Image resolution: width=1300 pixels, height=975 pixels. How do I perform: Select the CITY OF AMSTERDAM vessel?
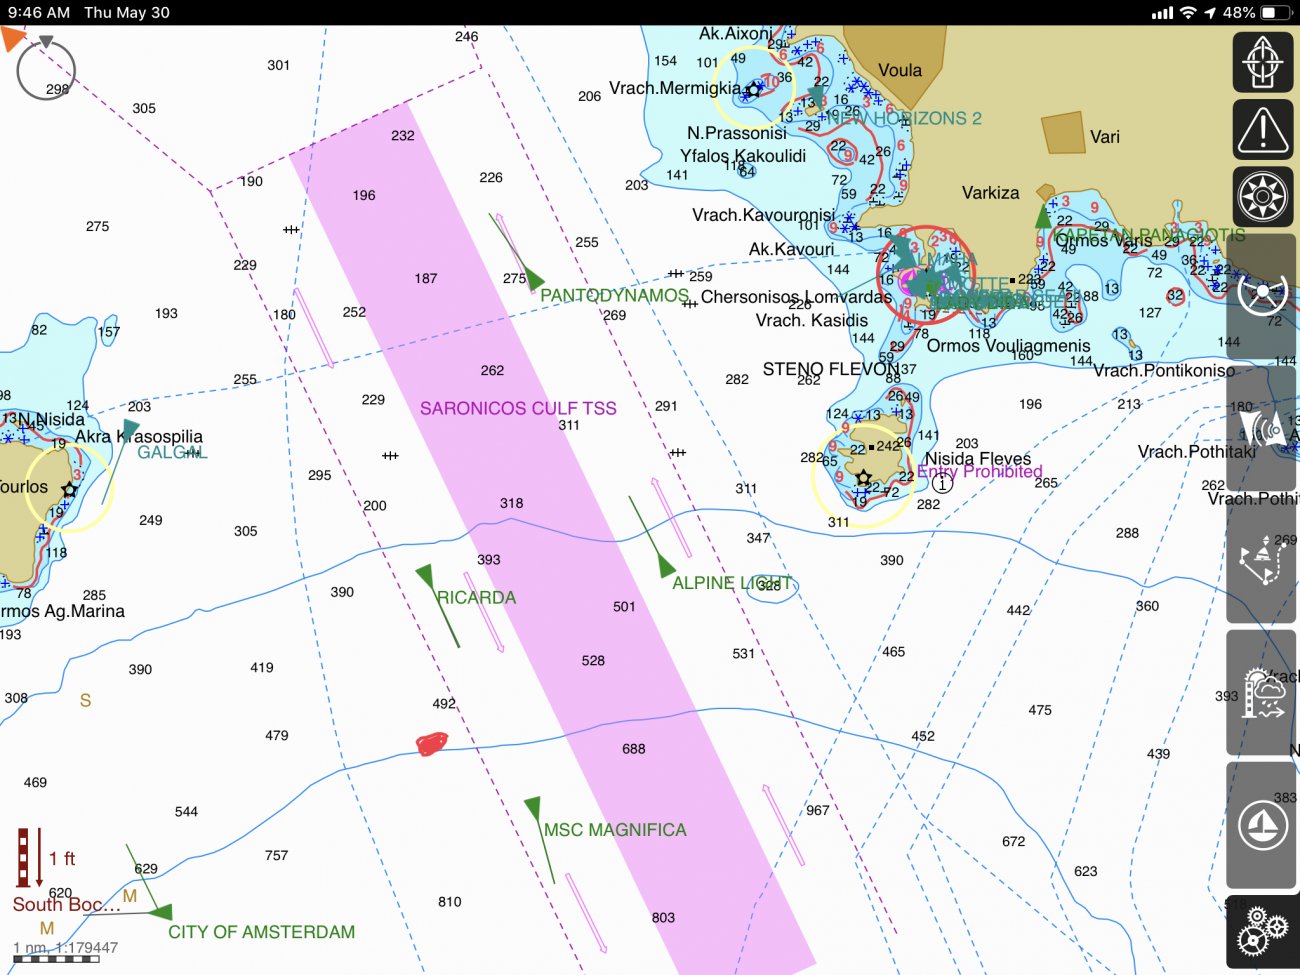point(261,932)
